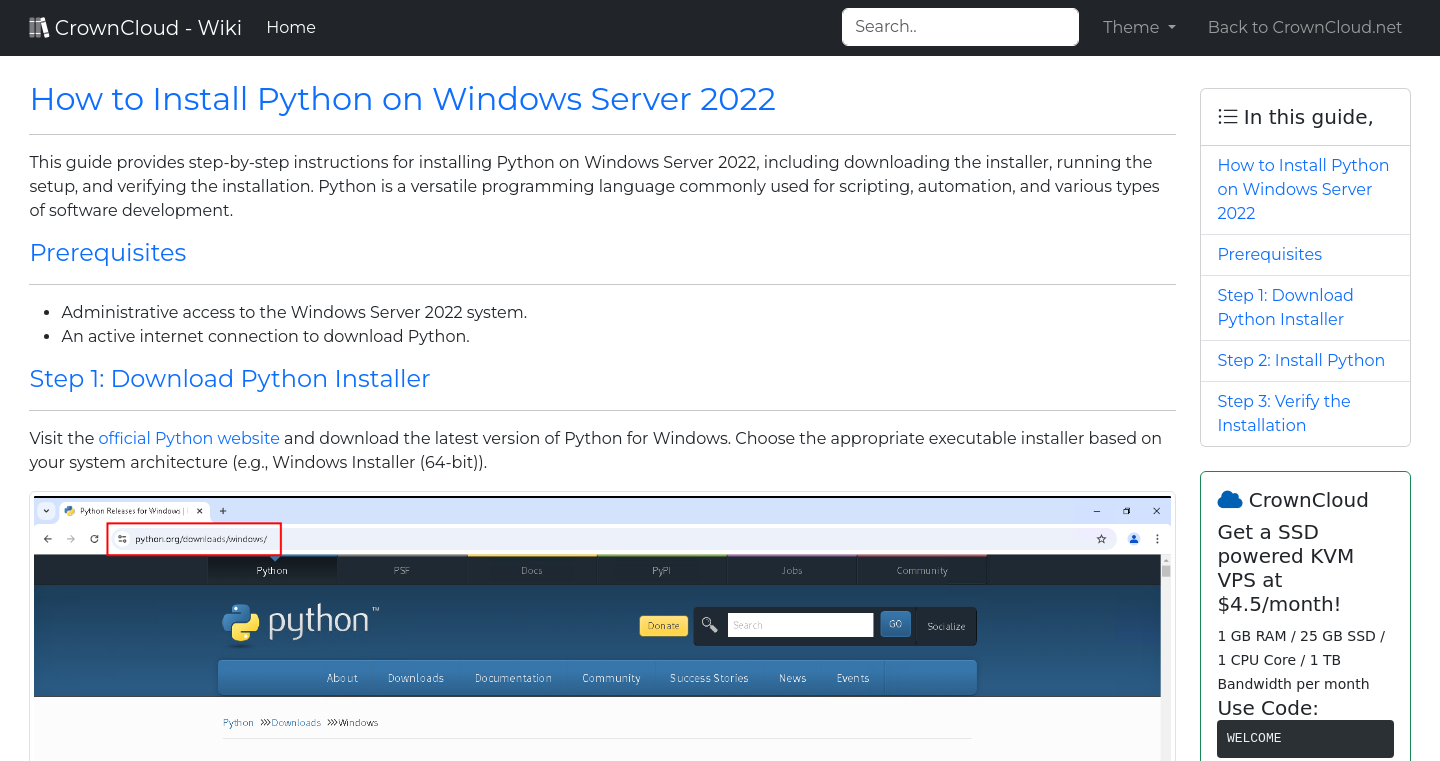Click the list icon beside 'In this guide'
1440x761 pixels.
click(x=1227, y=116)
